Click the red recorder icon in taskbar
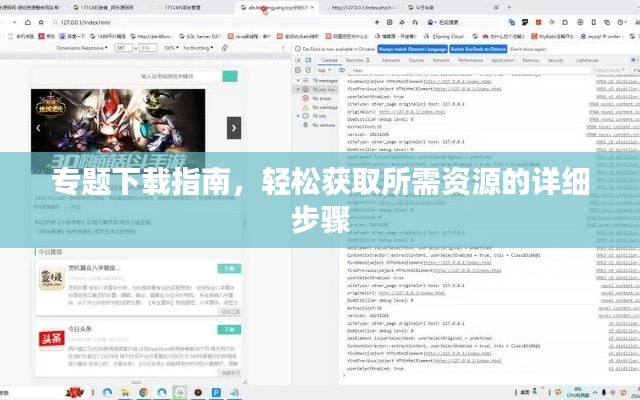The width and height of the screenshot is (640, 400). (x=198, y=393)
